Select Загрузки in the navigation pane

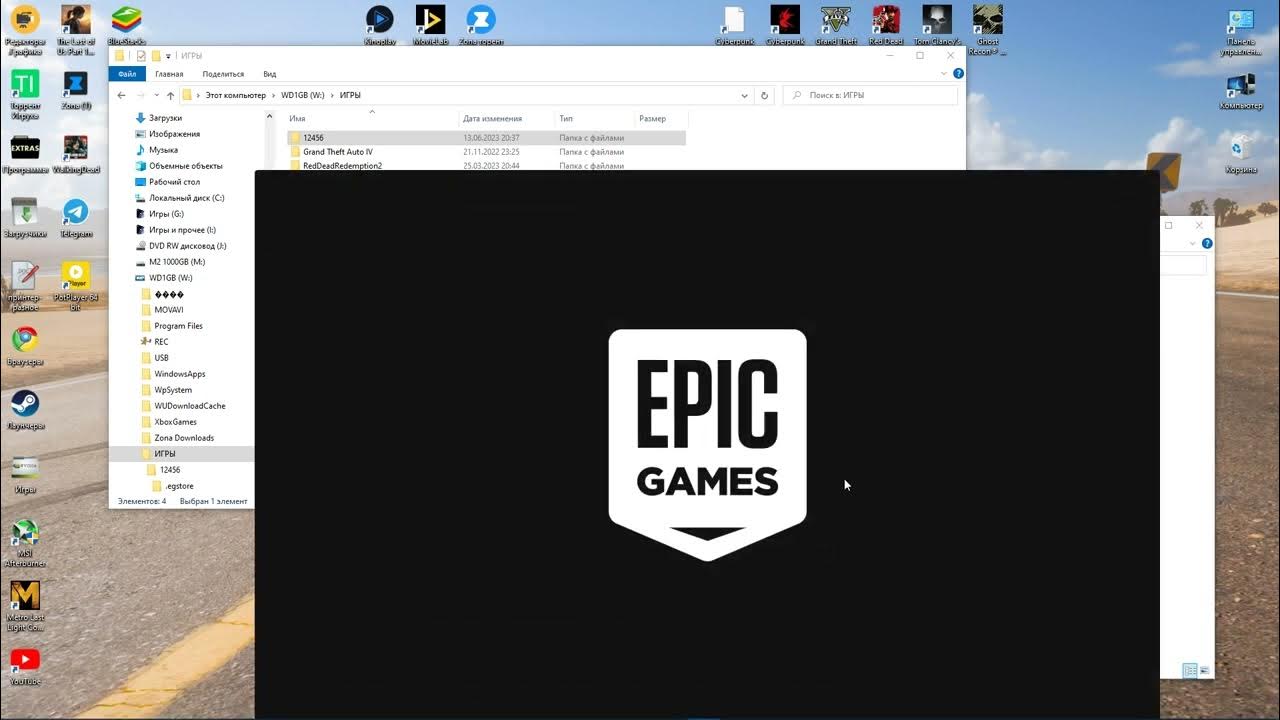pyautogui.click(x=165, y=118)
